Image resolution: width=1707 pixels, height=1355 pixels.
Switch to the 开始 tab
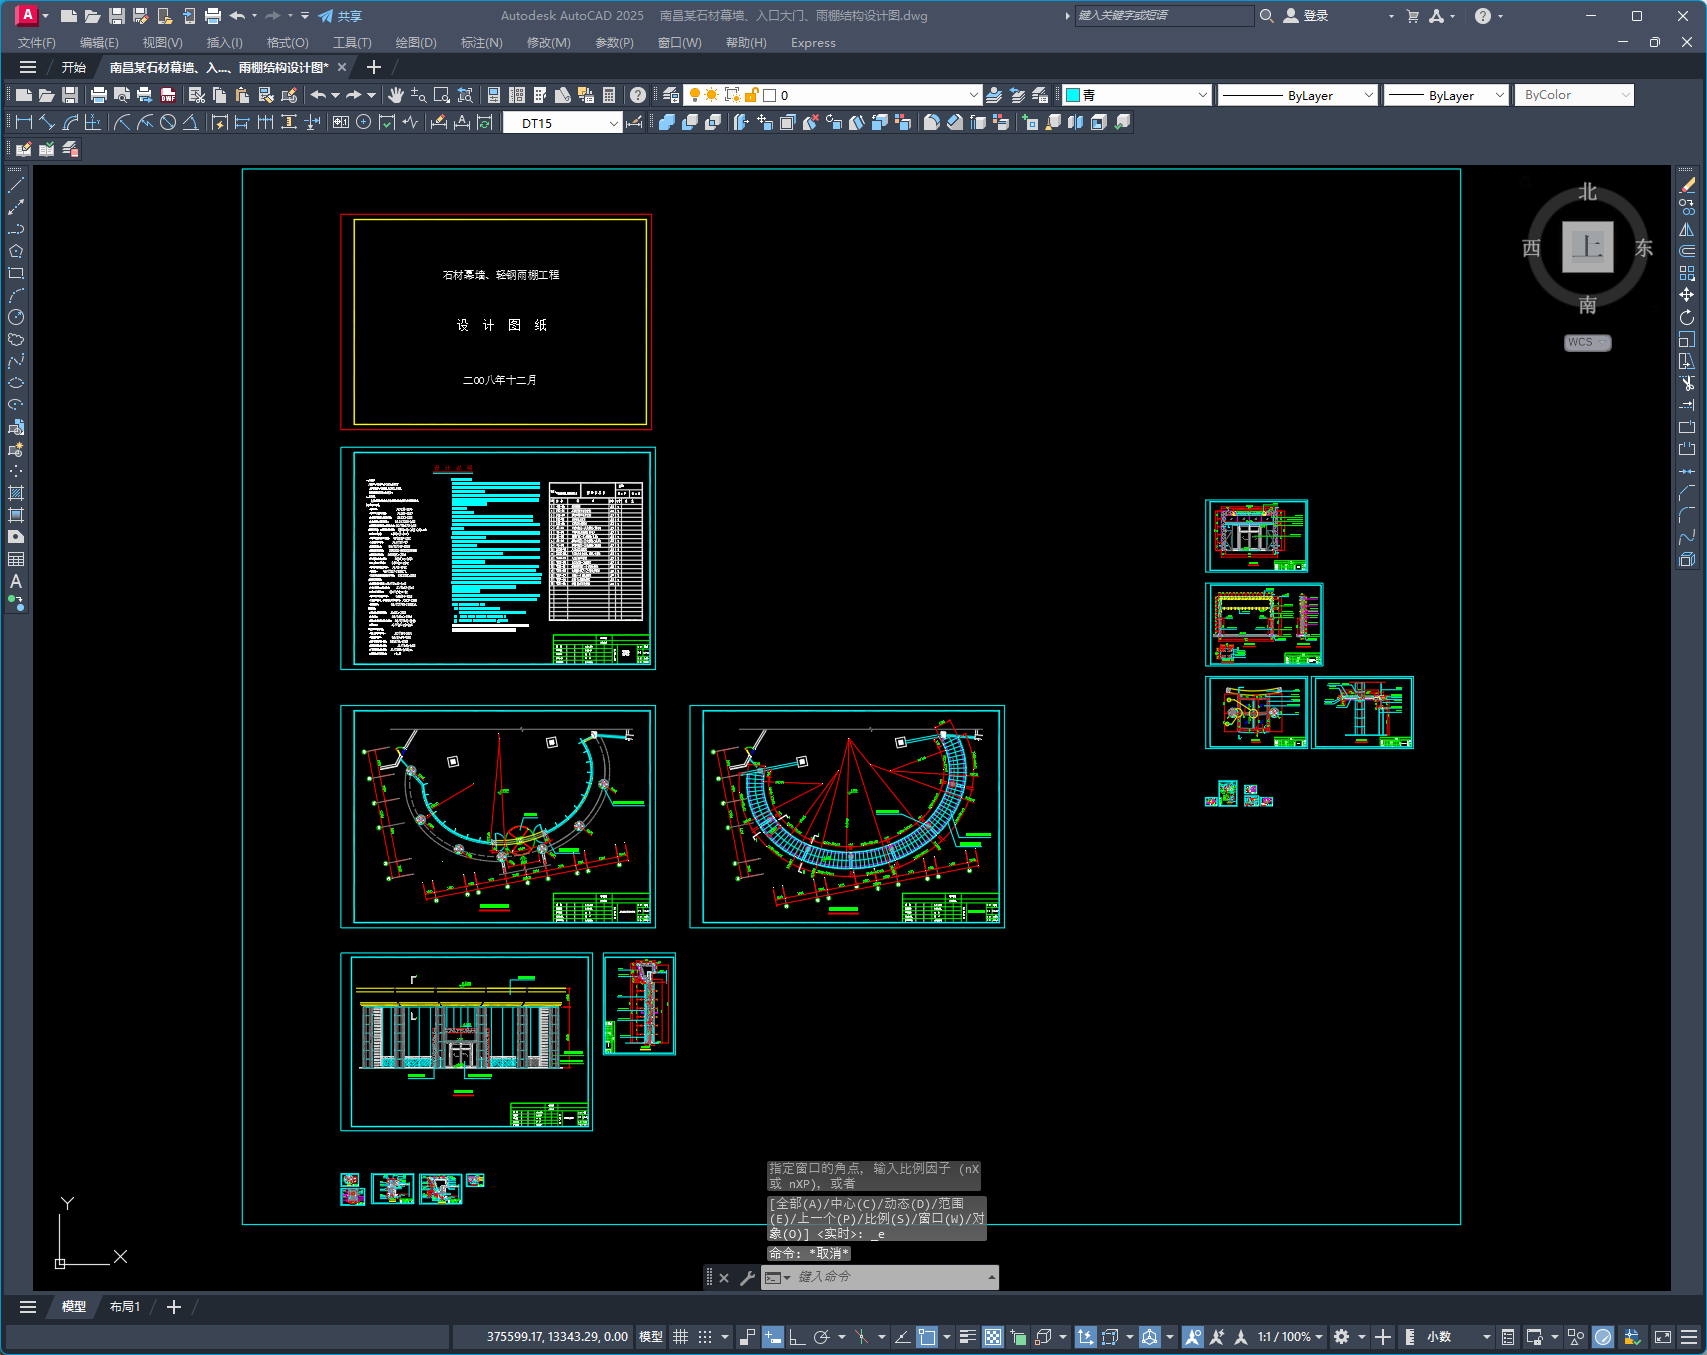click(74, 67)
